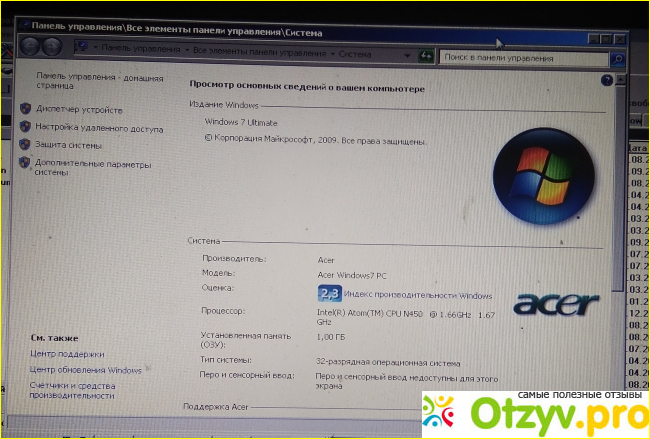Click the Back navigation arrow button
This screenshot has height=439, width=650.
coord(28,46)
